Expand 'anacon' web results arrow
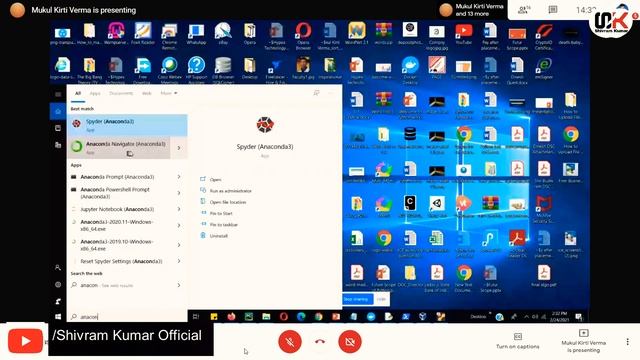640x360 pixels. pos(179,285)
